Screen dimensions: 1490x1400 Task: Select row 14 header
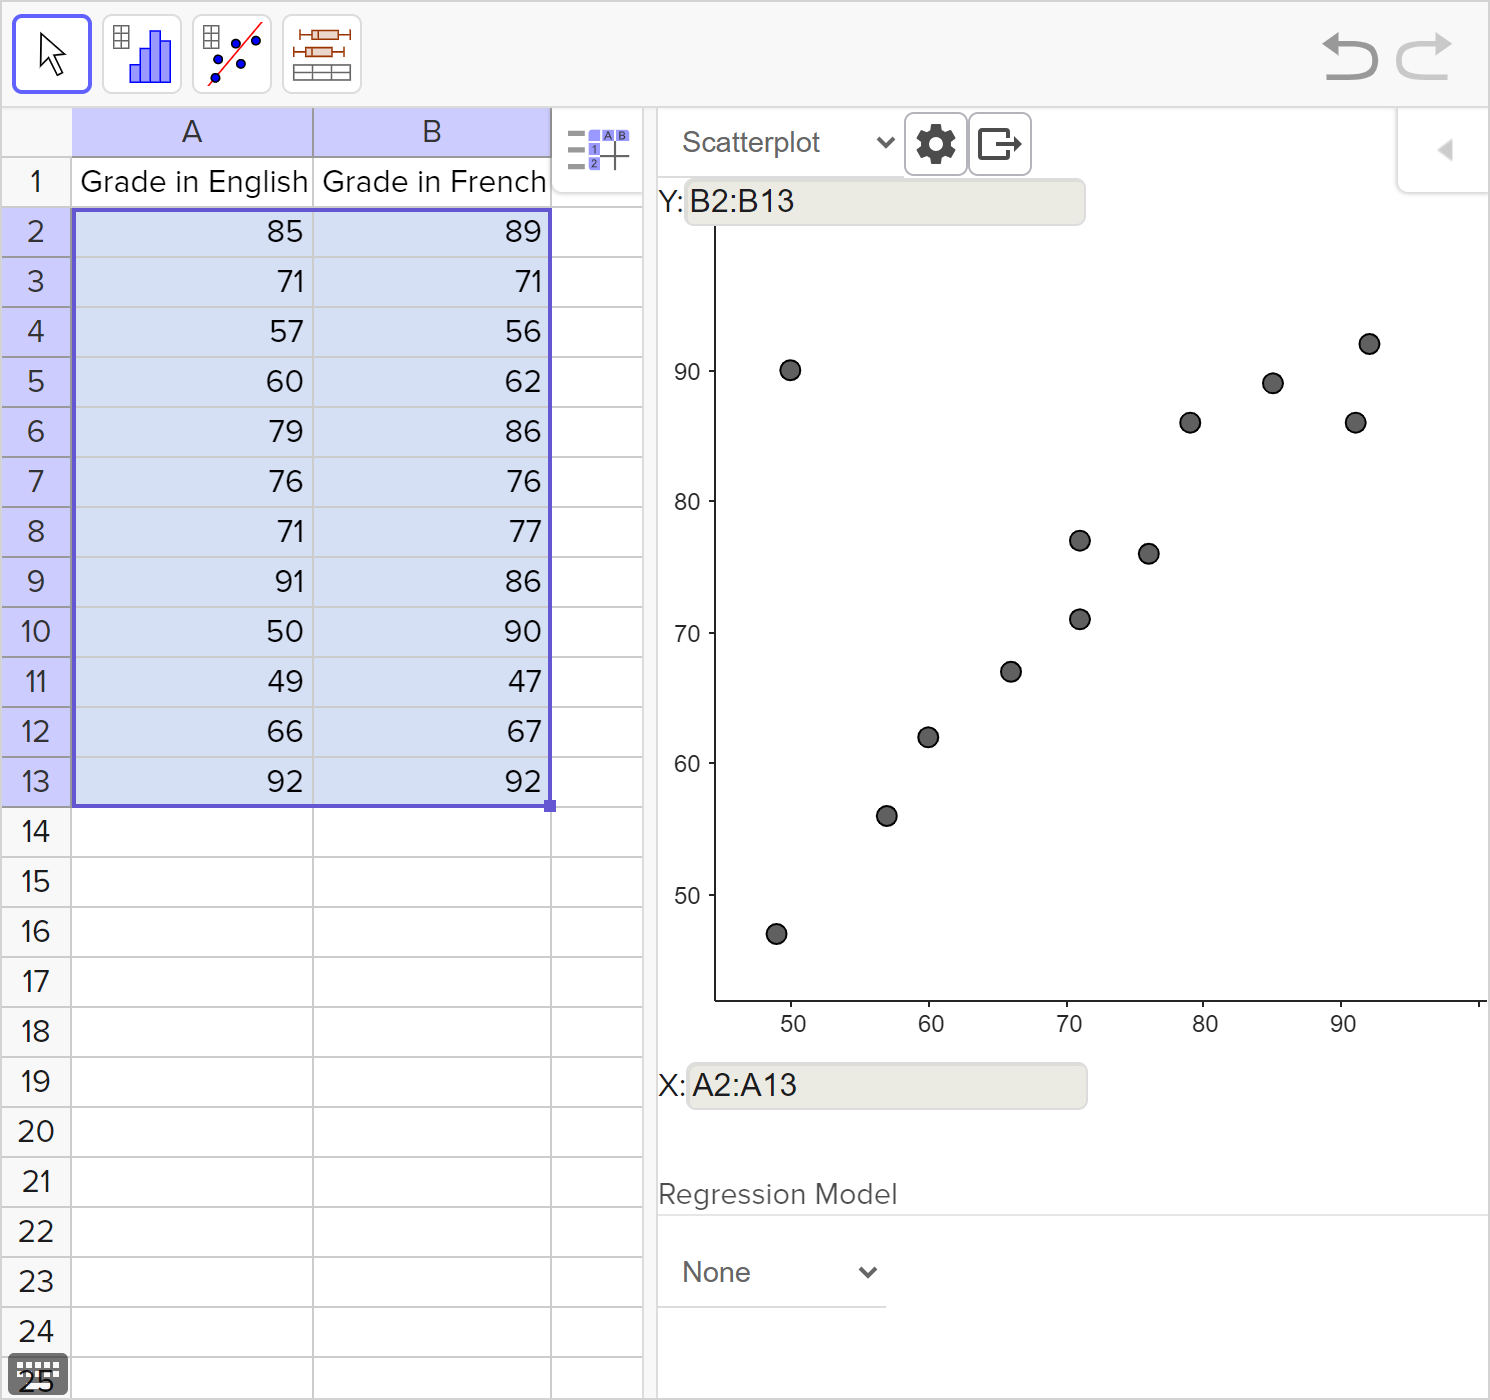36,832
